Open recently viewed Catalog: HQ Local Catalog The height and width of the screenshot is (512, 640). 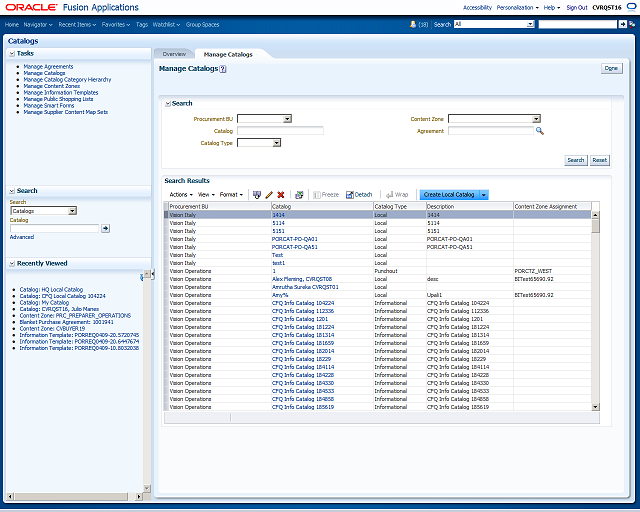(51, 289)
